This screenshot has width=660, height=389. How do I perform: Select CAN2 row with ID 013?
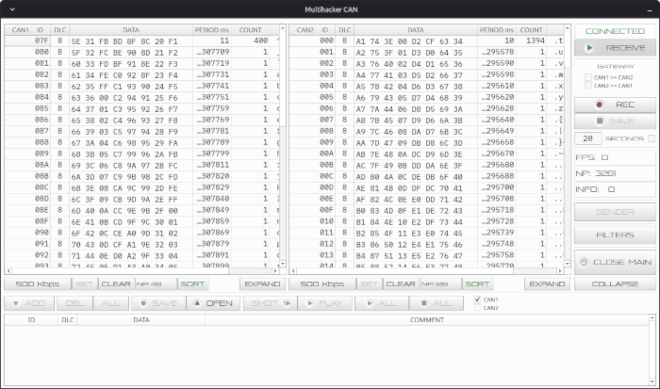(427, 256)
